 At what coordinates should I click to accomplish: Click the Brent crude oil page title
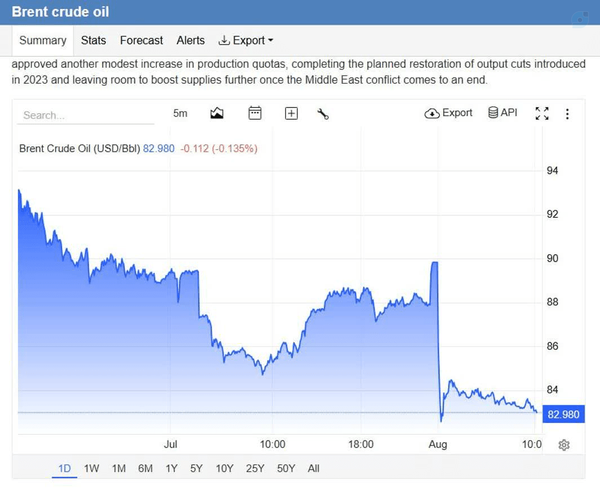tap(60, 11)
